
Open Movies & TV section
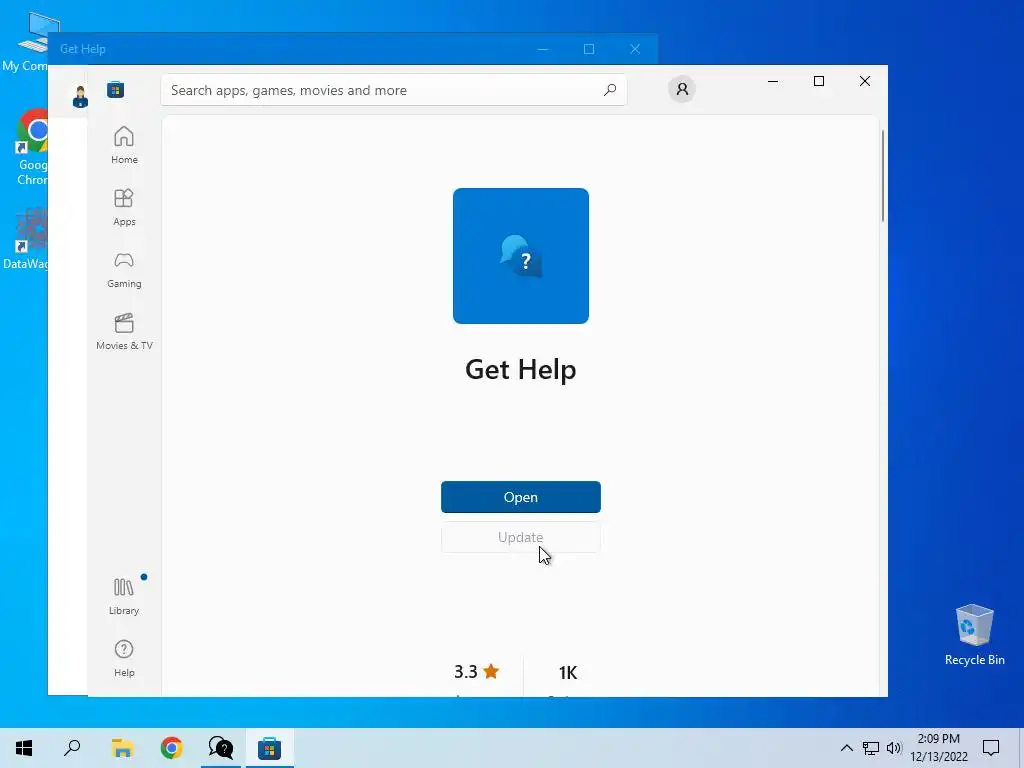[x=124, y=331]
